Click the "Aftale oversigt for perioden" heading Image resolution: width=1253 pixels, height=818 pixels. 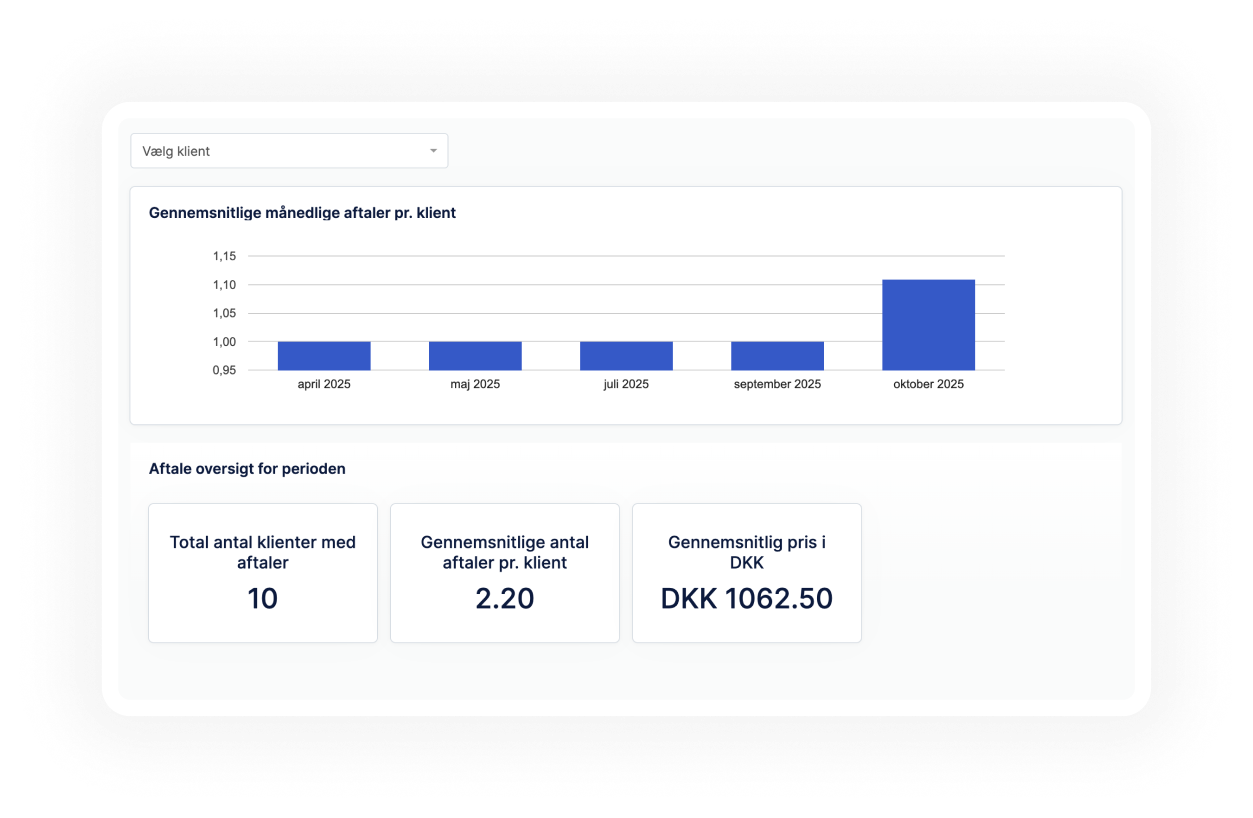[247, 468]
